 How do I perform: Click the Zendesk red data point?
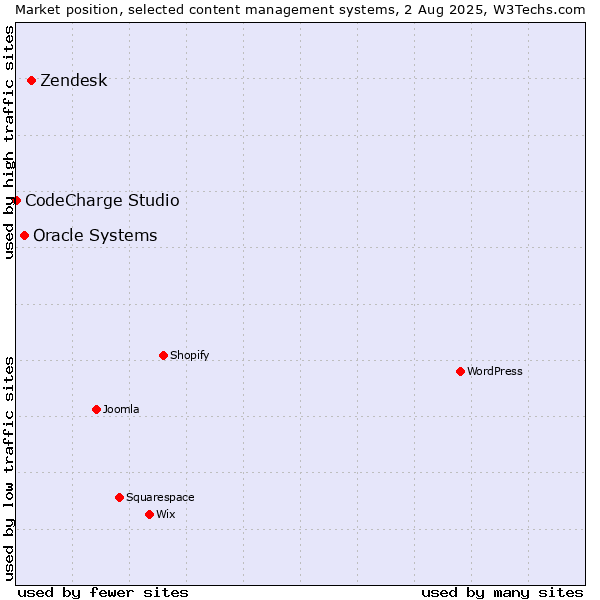click(x=32, y=80)
